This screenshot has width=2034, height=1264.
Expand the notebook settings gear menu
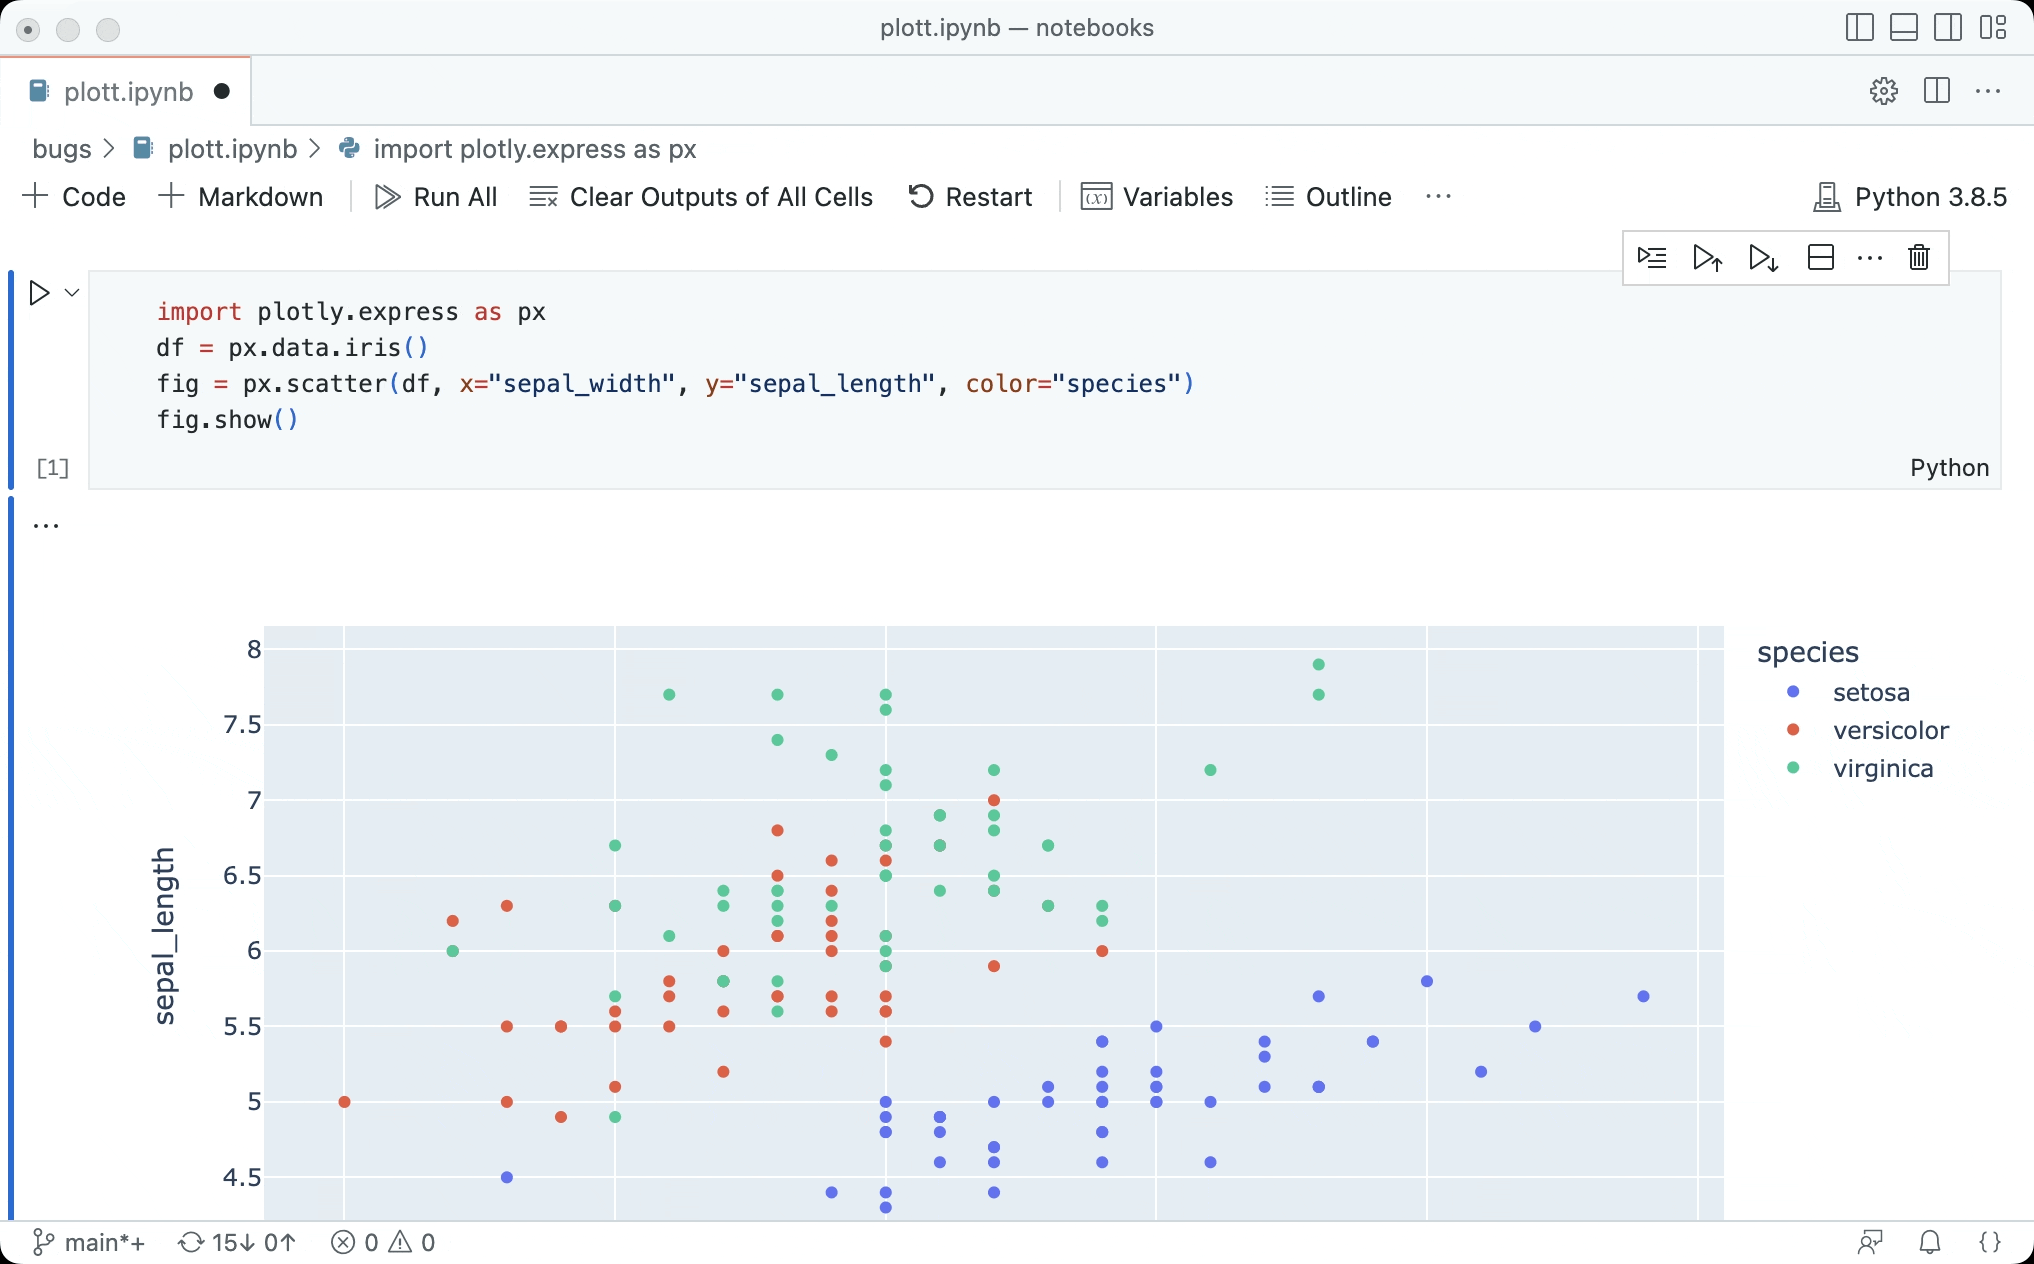coord(1884,90)
